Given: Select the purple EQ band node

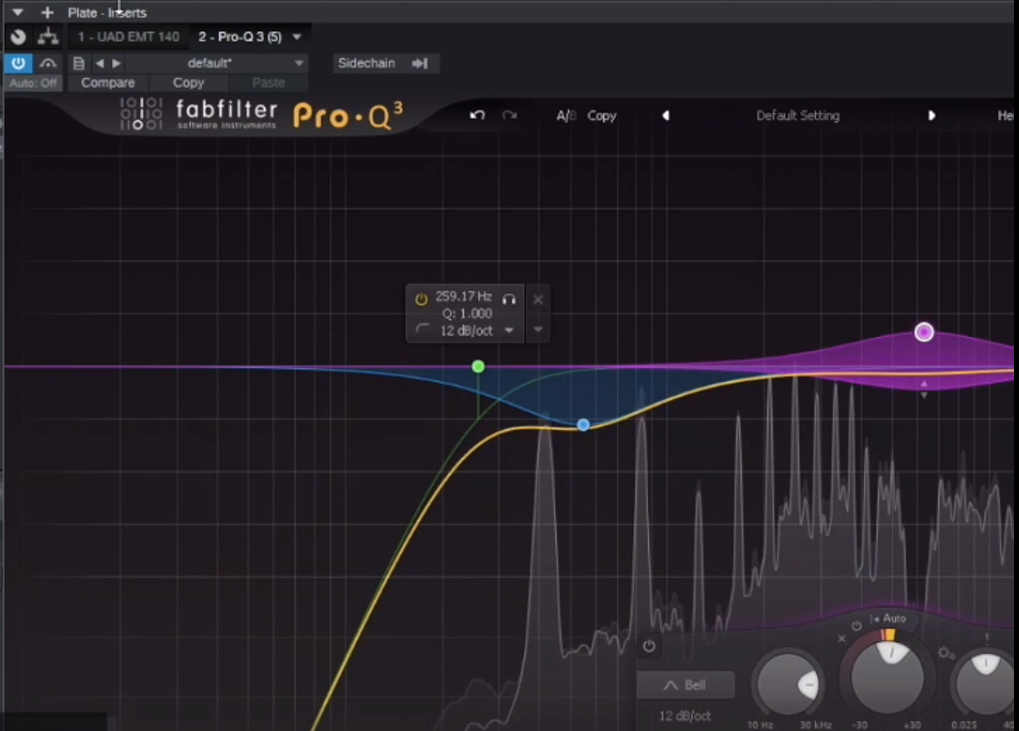Looking at the screenshot, I should click(x=924, y=332).
